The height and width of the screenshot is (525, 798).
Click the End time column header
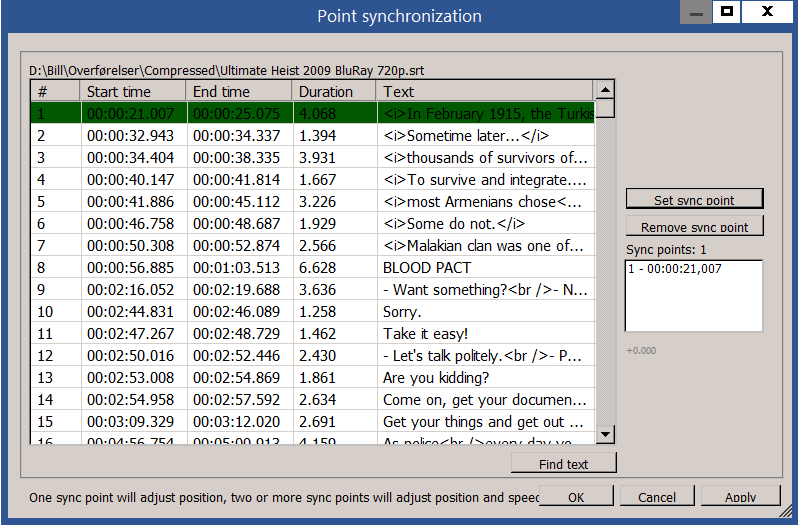point(239,92)
